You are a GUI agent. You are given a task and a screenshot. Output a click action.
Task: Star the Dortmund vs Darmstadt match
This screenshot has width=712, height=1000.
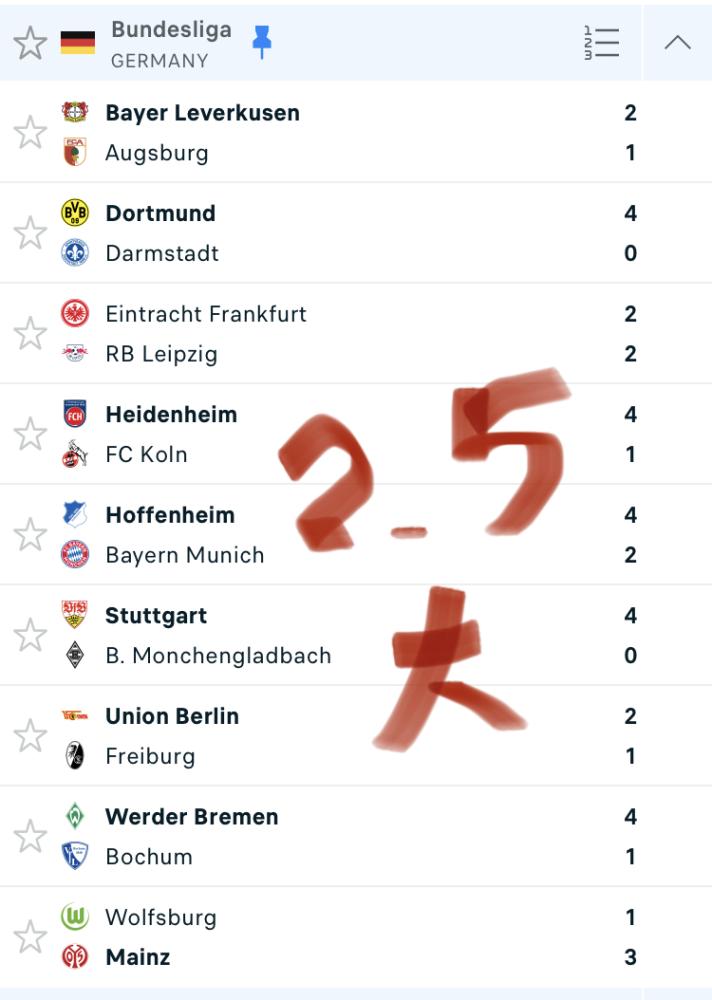30,233
